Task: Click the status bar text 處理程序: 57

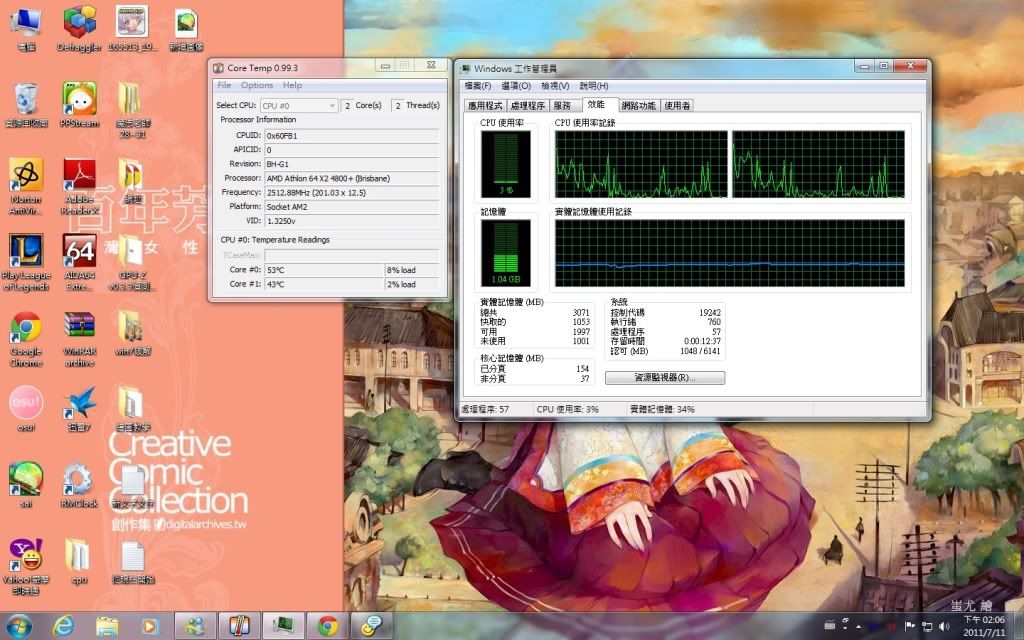Action: click(x=485, y=409)
